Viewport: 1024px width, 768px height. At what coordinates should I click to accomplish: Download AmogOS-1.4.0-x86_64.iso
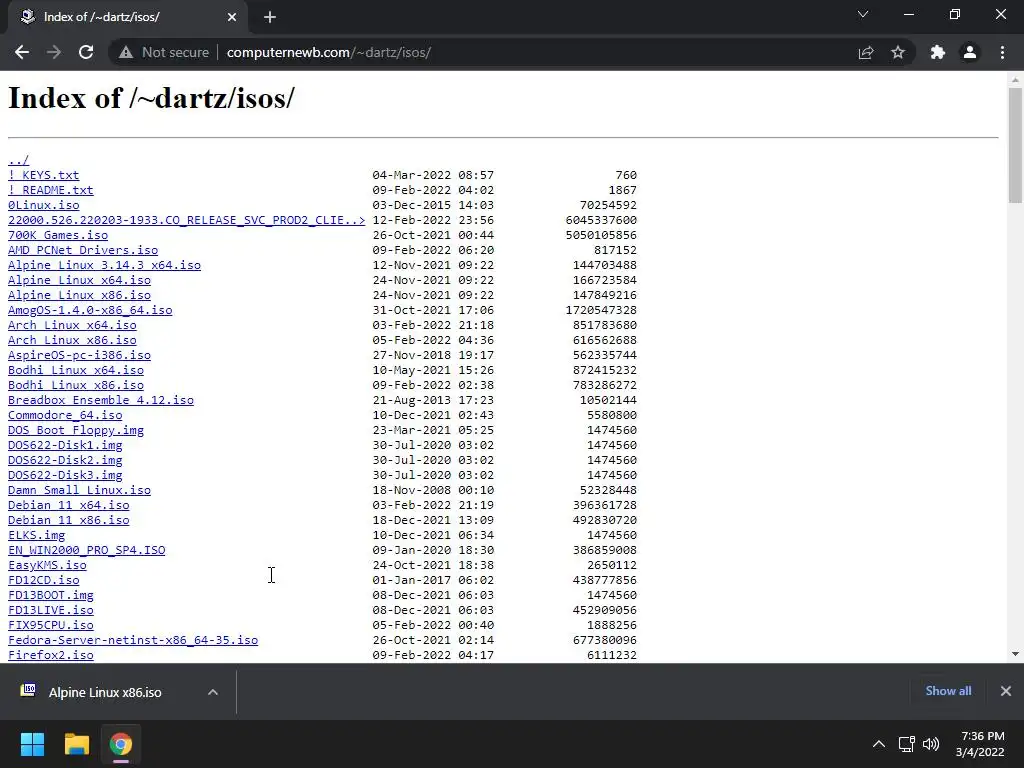90,310
